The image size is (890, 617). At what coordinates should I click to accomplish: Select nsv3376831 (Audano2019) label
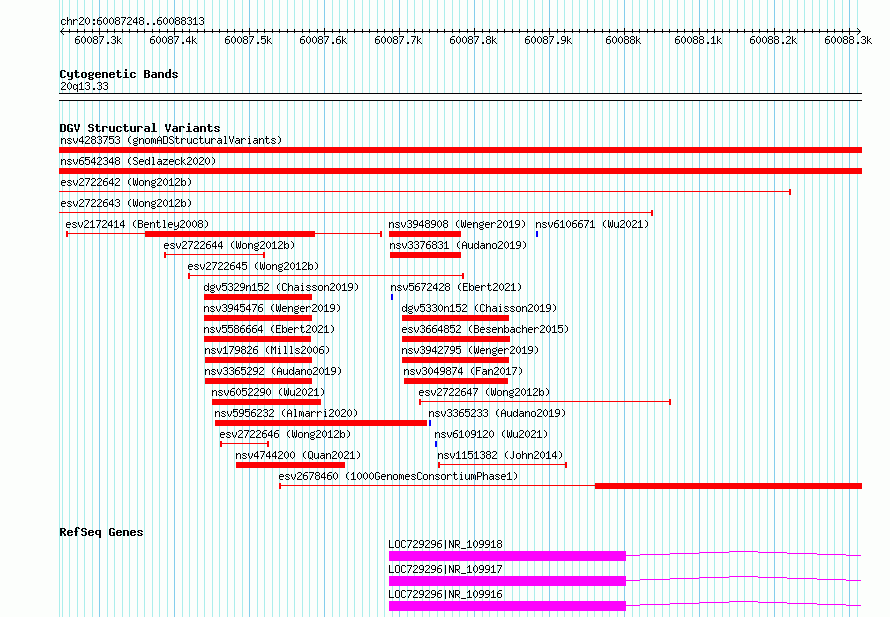point(458,245)
